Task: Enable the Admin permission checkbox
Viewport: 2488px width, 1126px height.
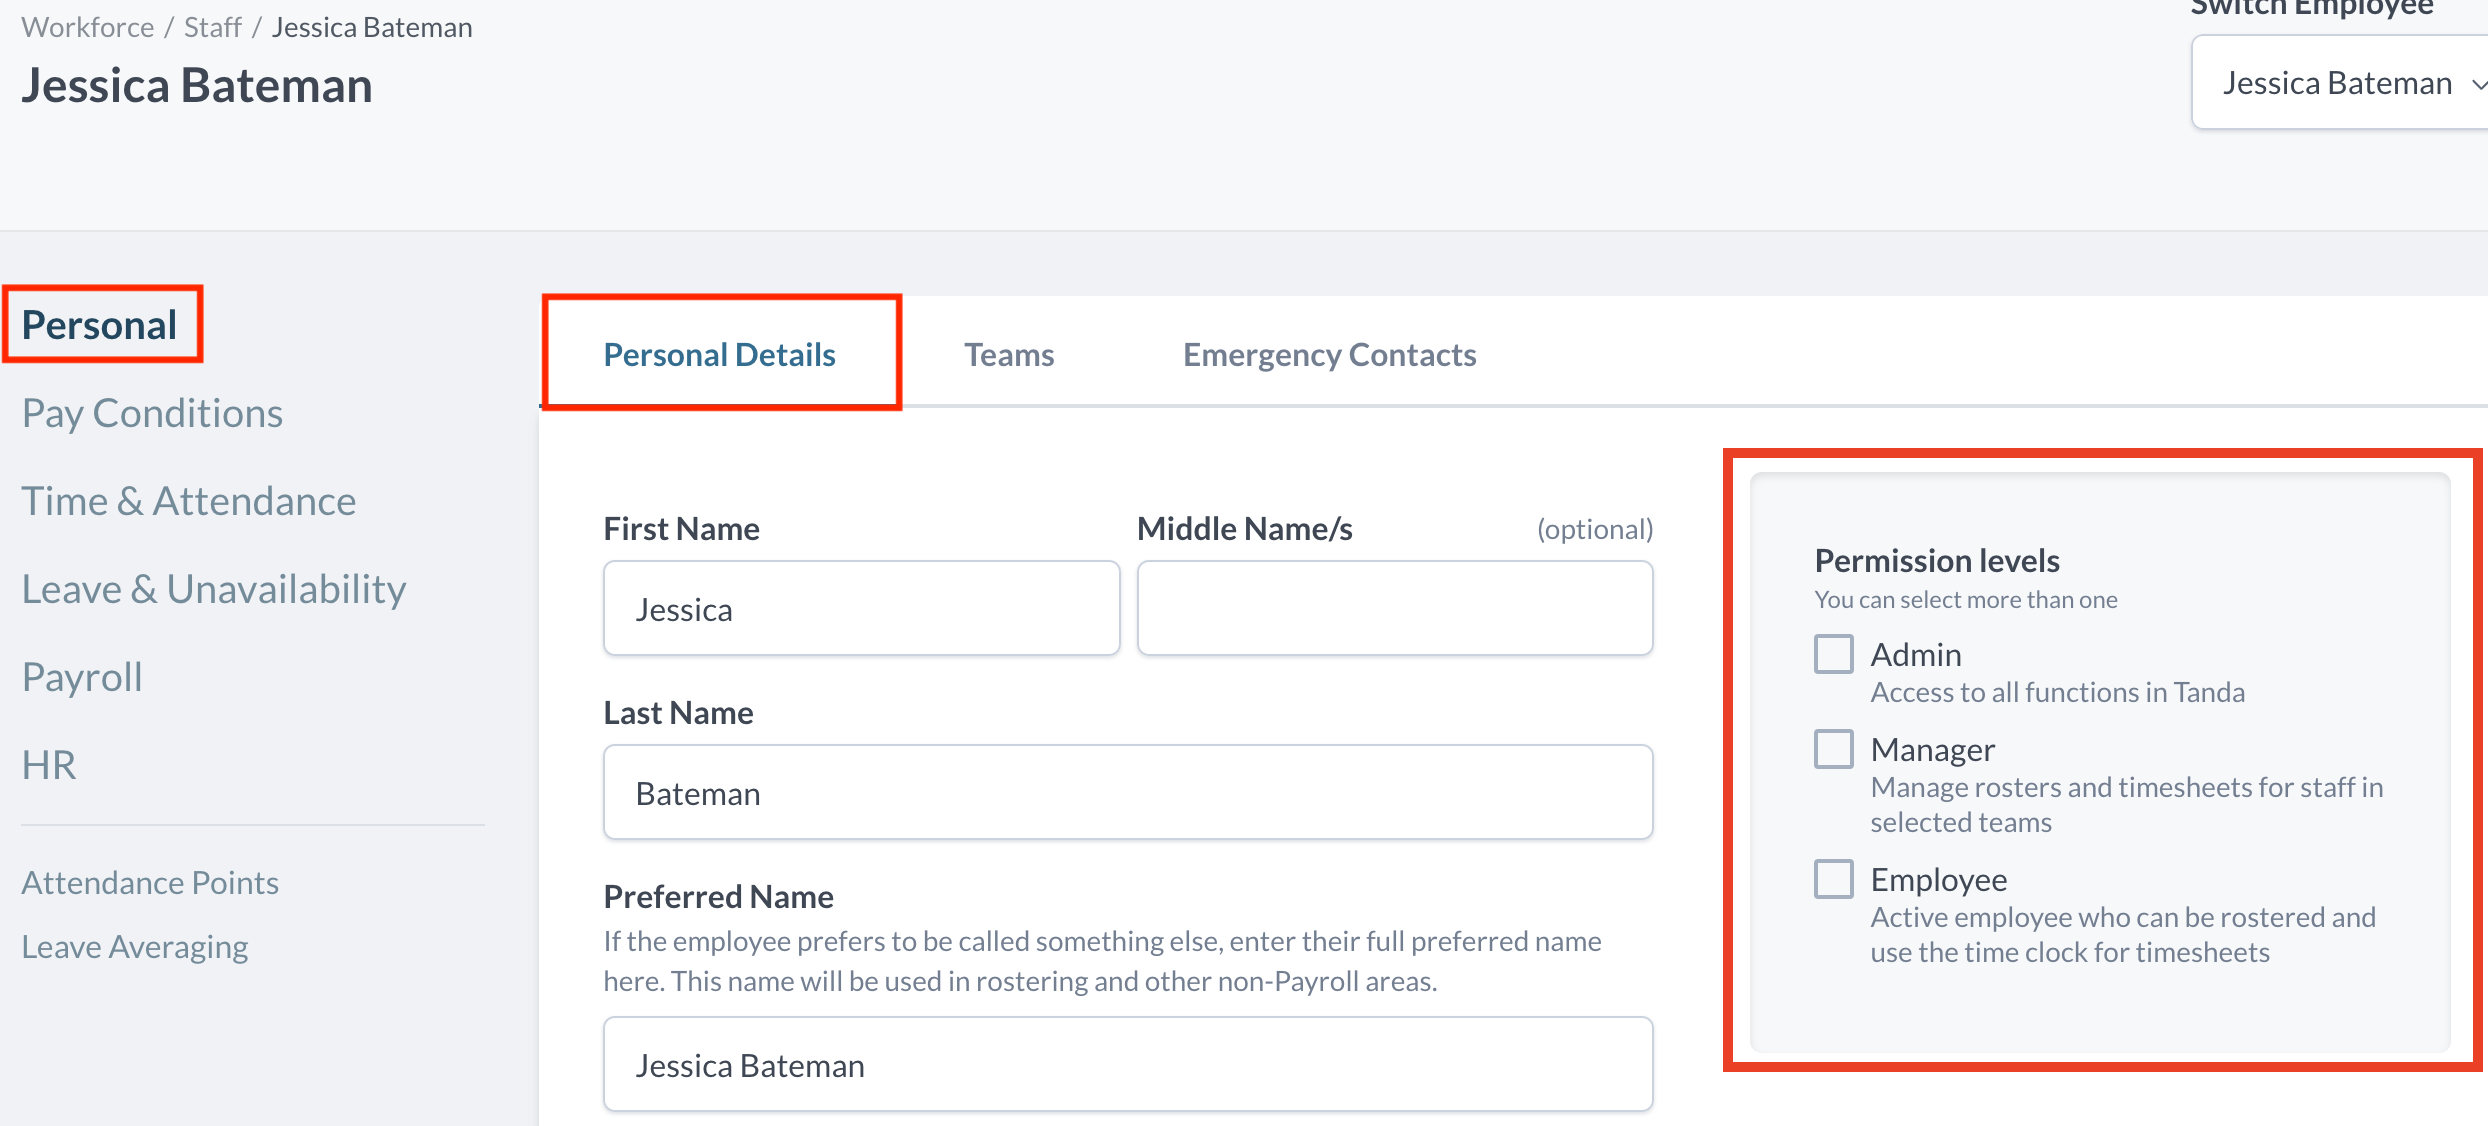Action: coord(1834,654)
